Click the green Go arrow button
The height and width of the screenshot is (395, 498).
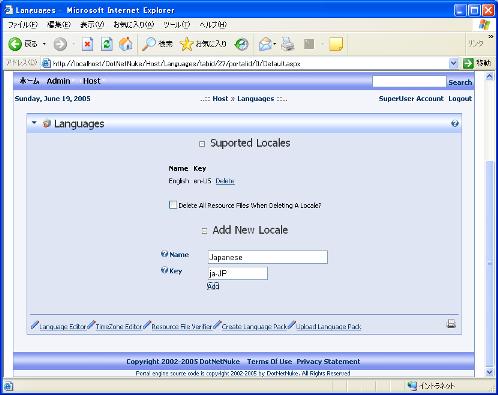(468, 63)
